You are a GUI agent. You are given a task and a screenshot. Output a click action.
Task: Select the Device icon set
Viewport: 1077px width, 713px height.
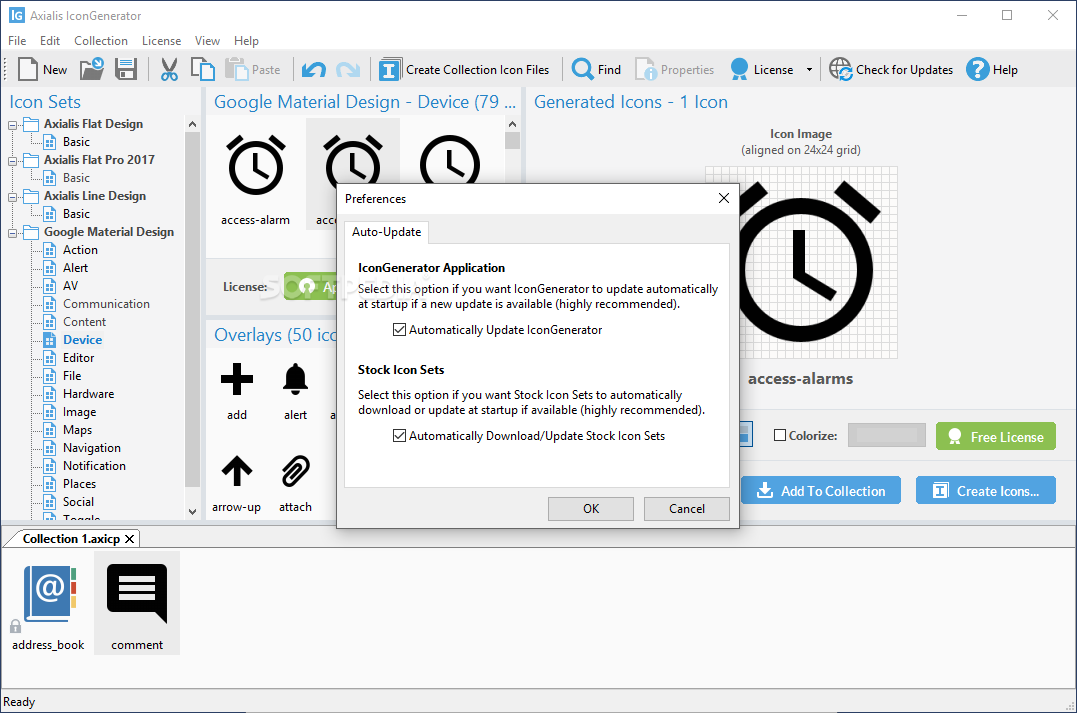click(x=82, y=340)
